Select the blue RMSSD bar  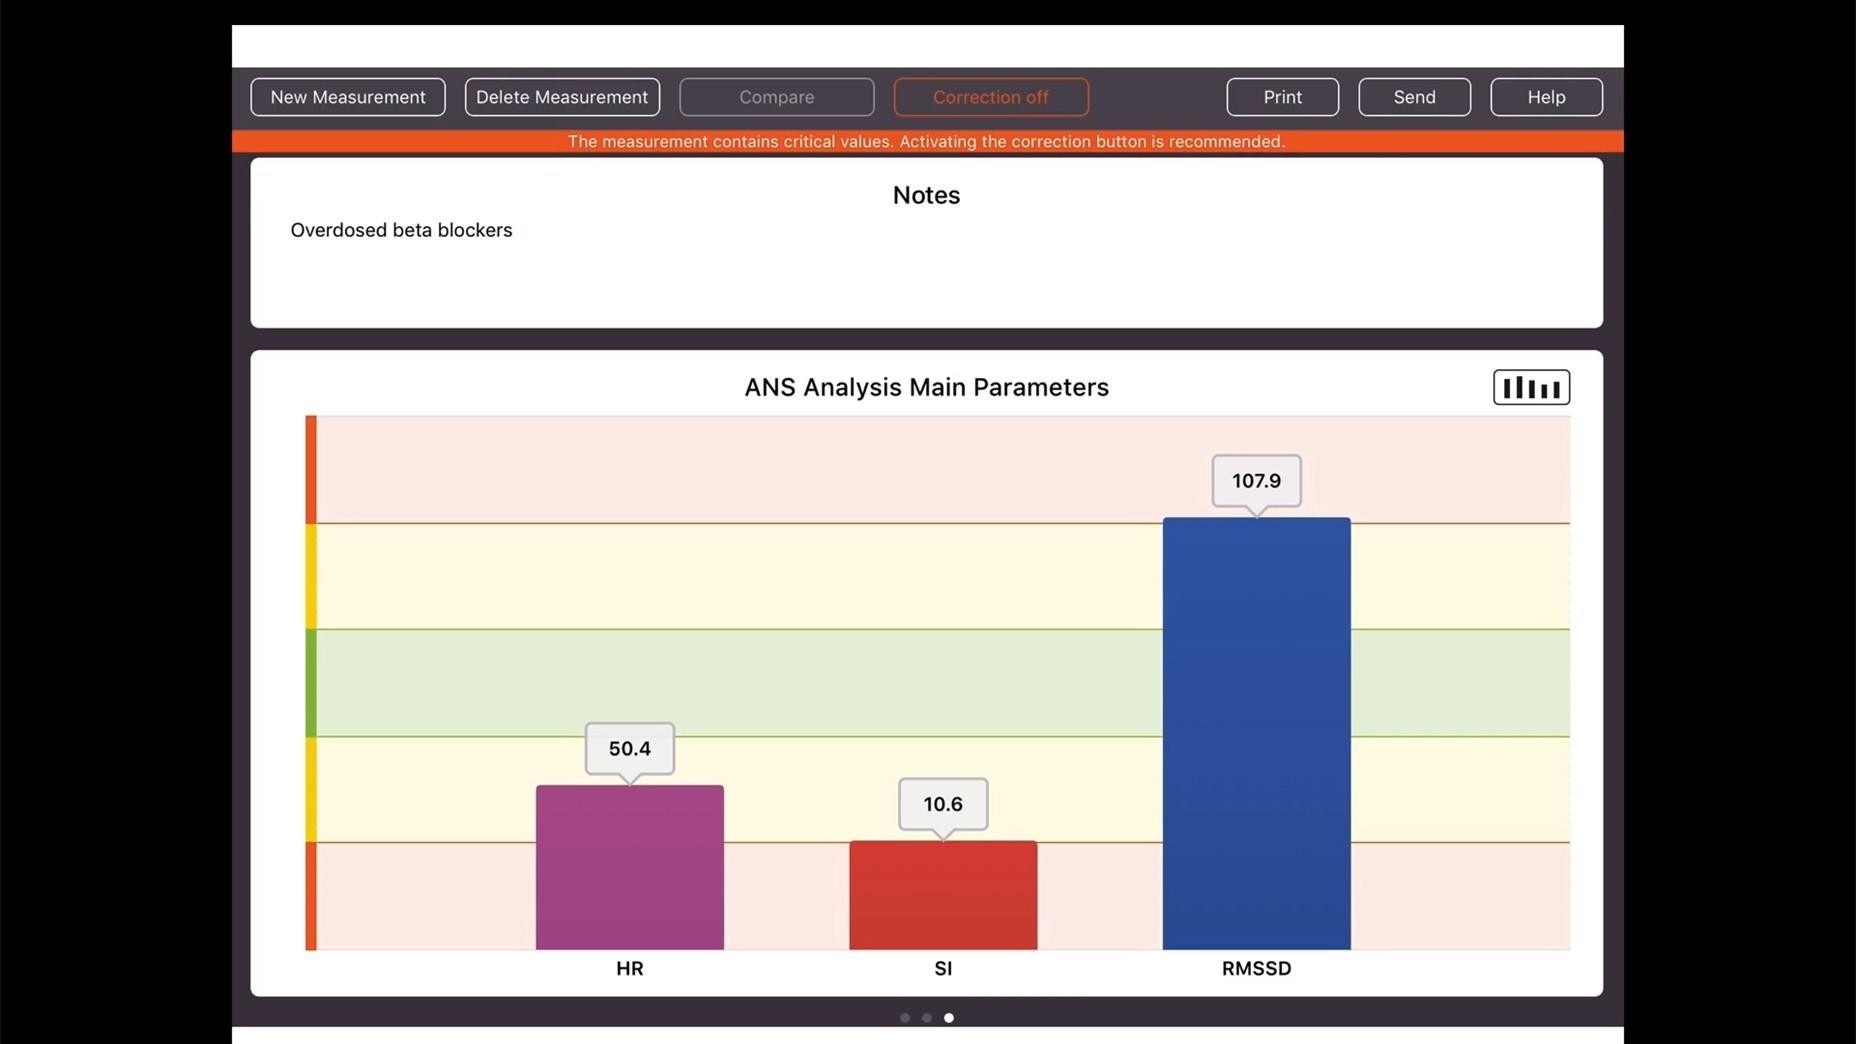click(x=1257, y=733)
